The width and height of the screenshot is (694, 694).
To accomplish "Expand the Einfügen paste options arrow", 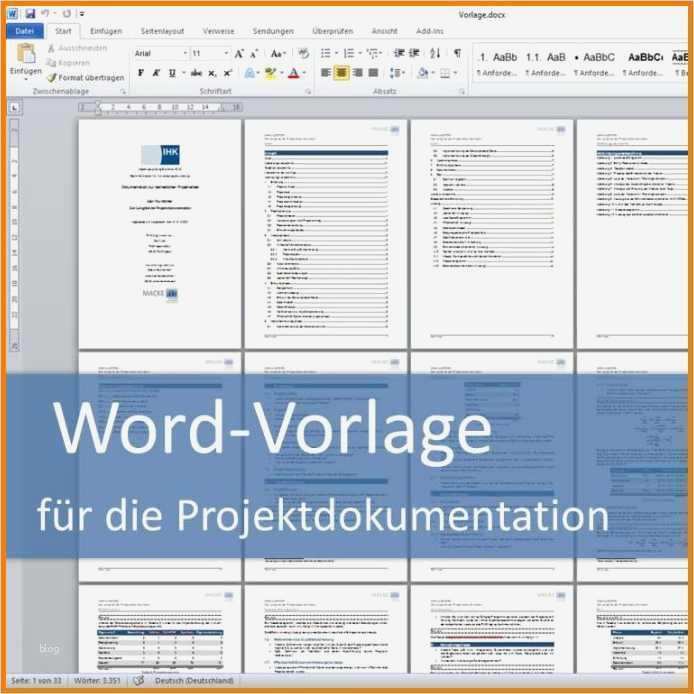I will pos(26,80).
